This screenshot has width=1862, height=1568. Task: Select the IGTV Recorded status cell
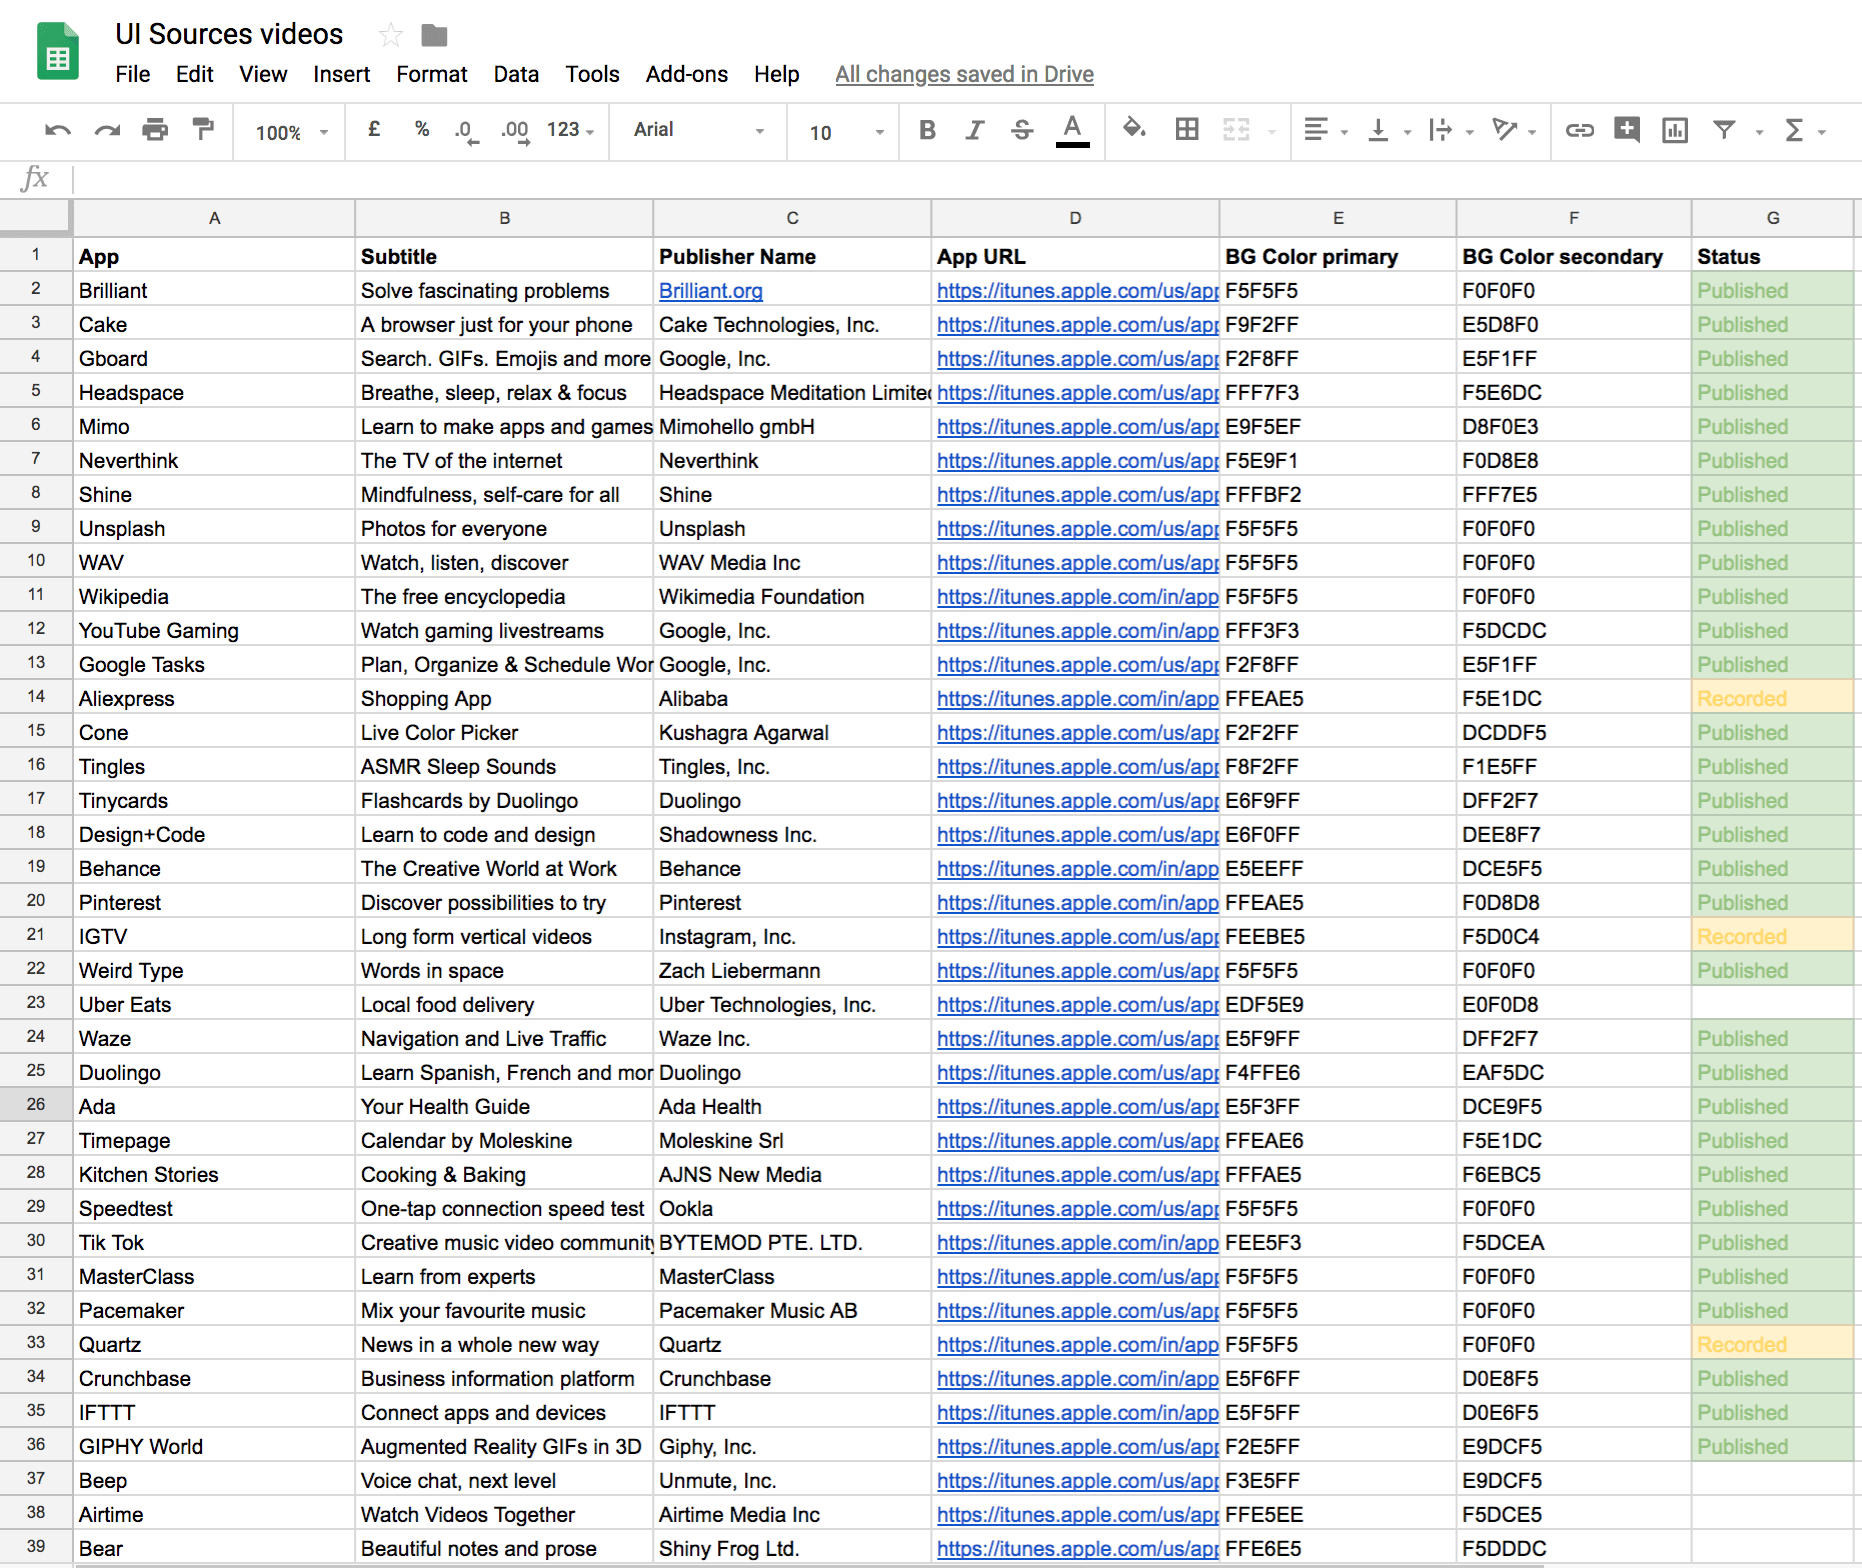1772,936
